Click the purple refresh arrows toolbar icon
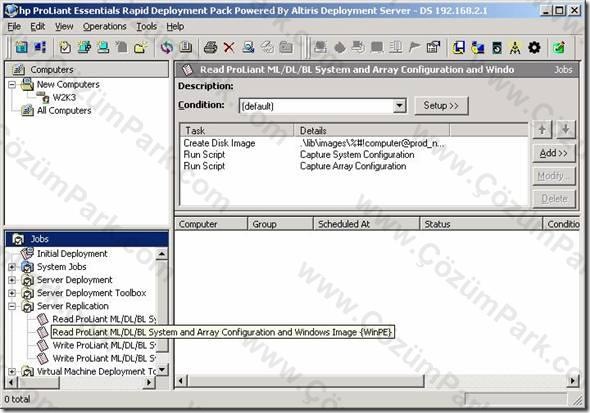Image resolution: width=590 pixels, height=413 pixels. tap(167, 48)
